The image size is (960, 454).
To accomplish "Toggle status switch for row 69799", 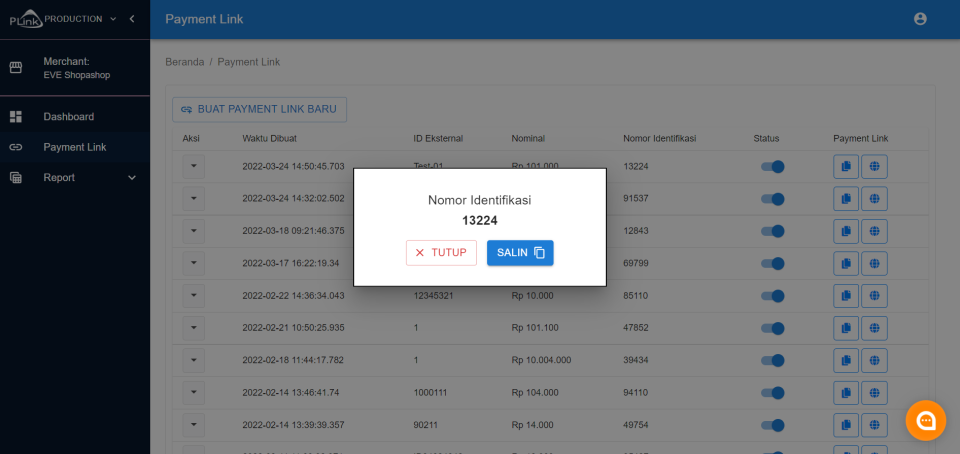I will 773,263.
